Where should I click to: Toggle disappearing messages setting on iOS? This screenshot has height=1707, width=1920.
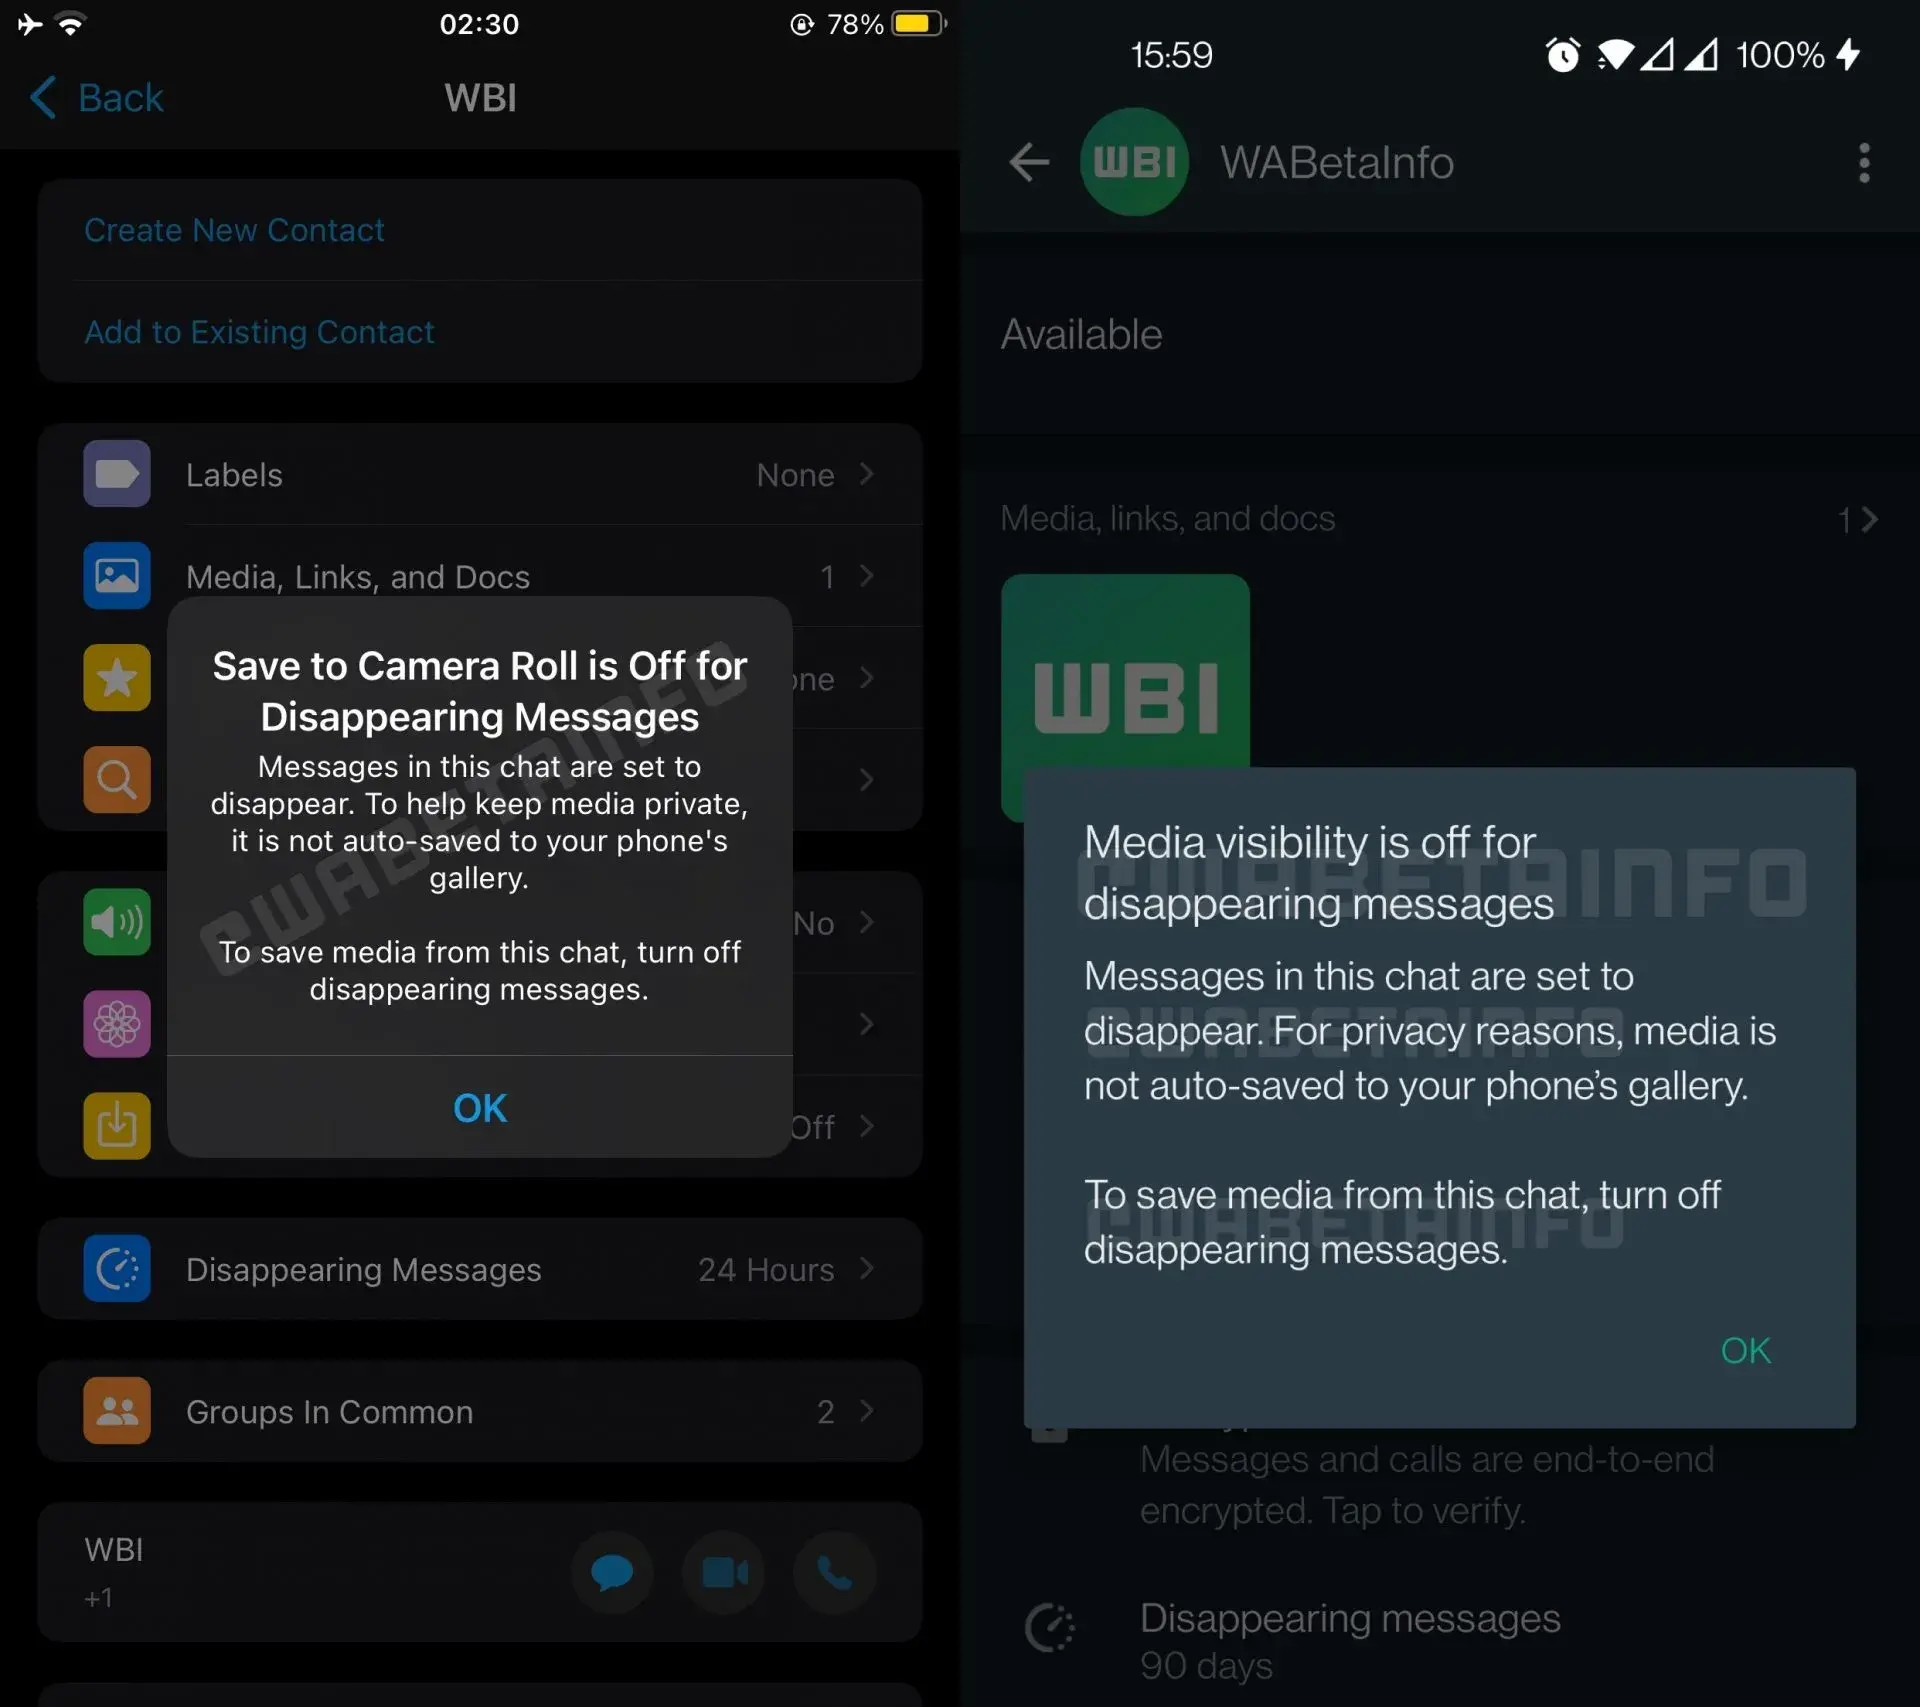pyautogui.click(x=480, y=1269)
